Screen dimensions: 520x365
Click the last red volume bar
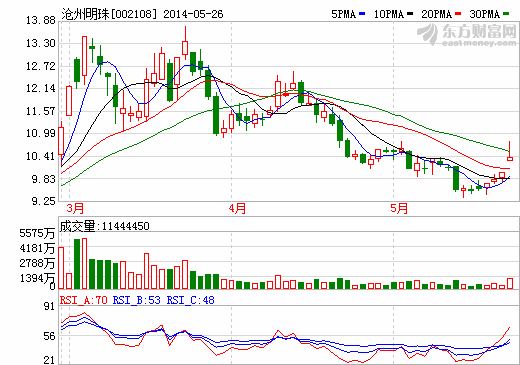click(510, 283)
